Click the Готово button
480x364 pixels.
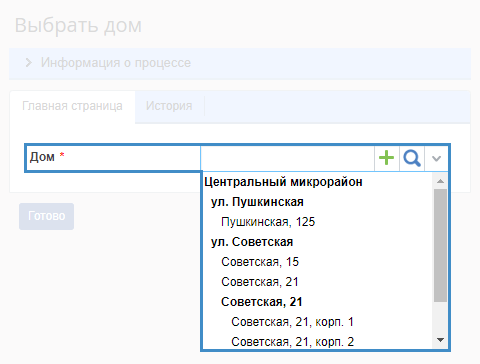46,216
